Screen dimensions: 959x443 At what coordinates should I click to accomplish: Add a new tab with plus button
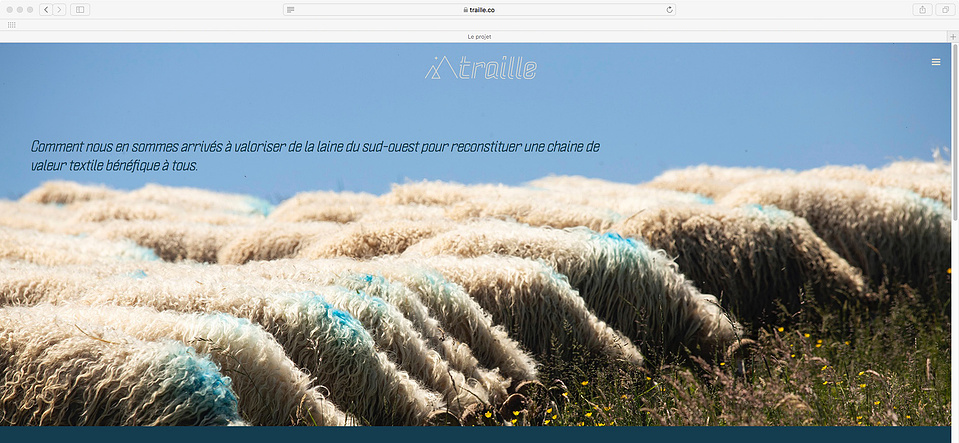click(x=953, y=37)
